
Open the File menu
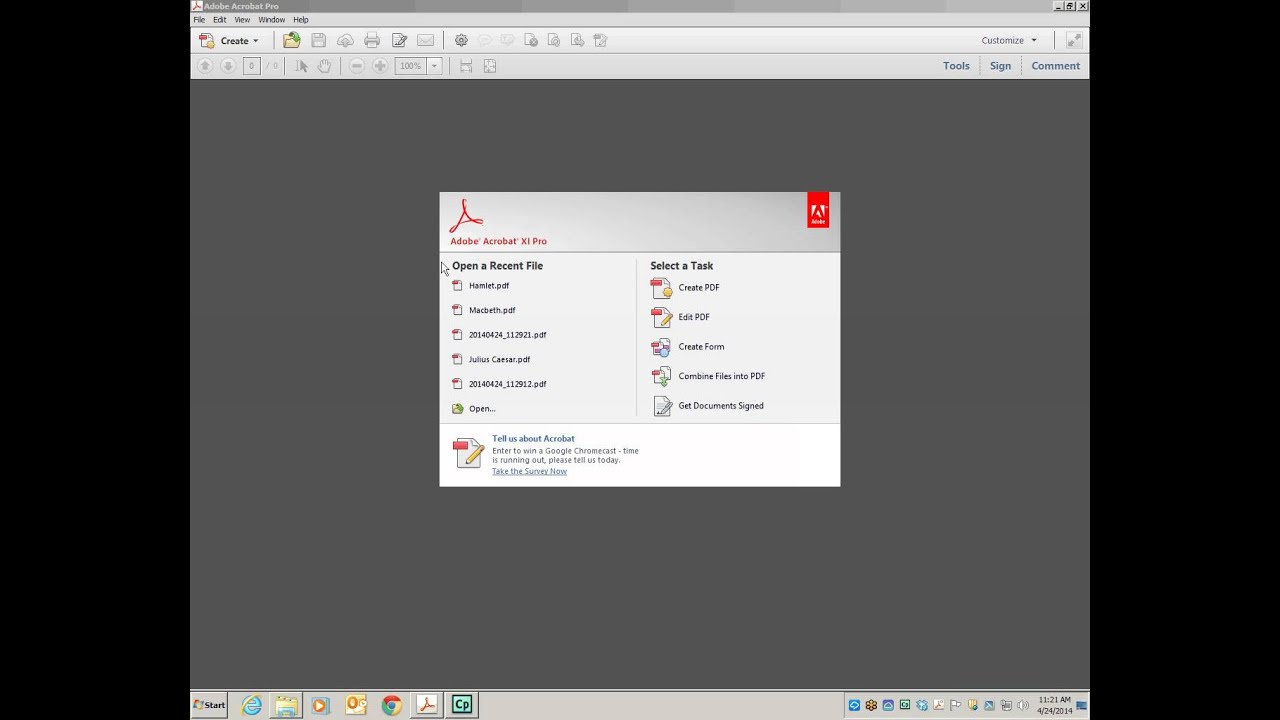click(x=199, y=19)
